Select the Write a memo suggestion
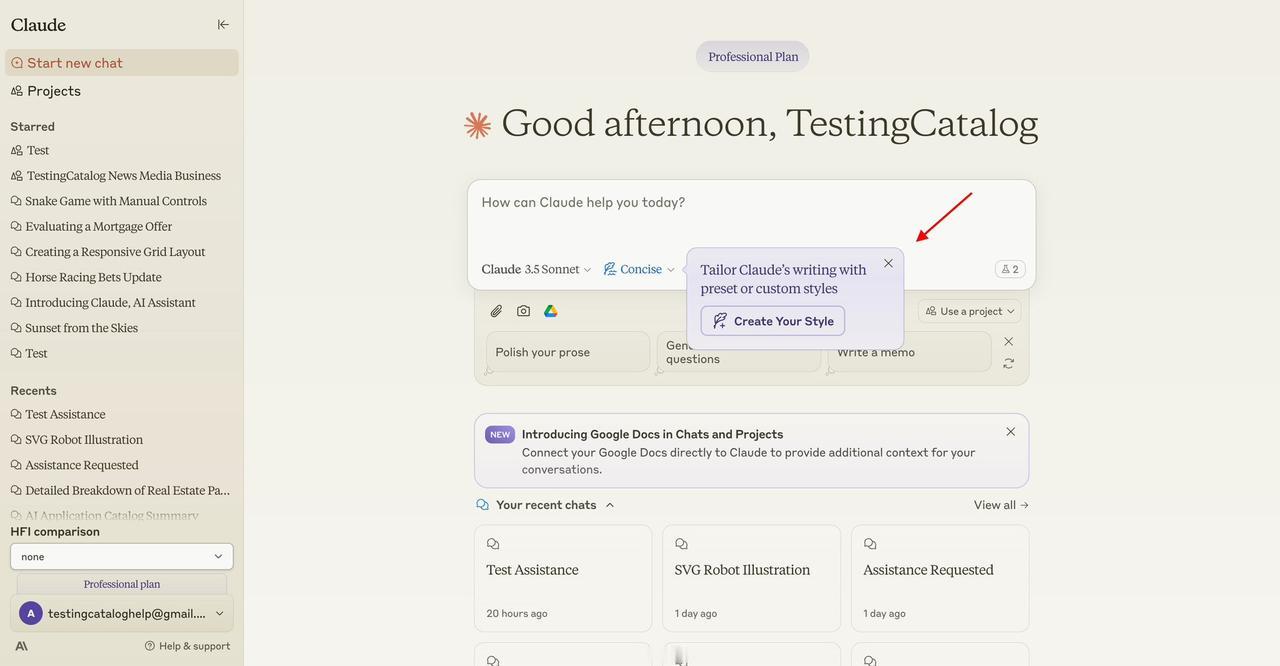The height and width of the screenshot is (666, 1280). point(909,352)
